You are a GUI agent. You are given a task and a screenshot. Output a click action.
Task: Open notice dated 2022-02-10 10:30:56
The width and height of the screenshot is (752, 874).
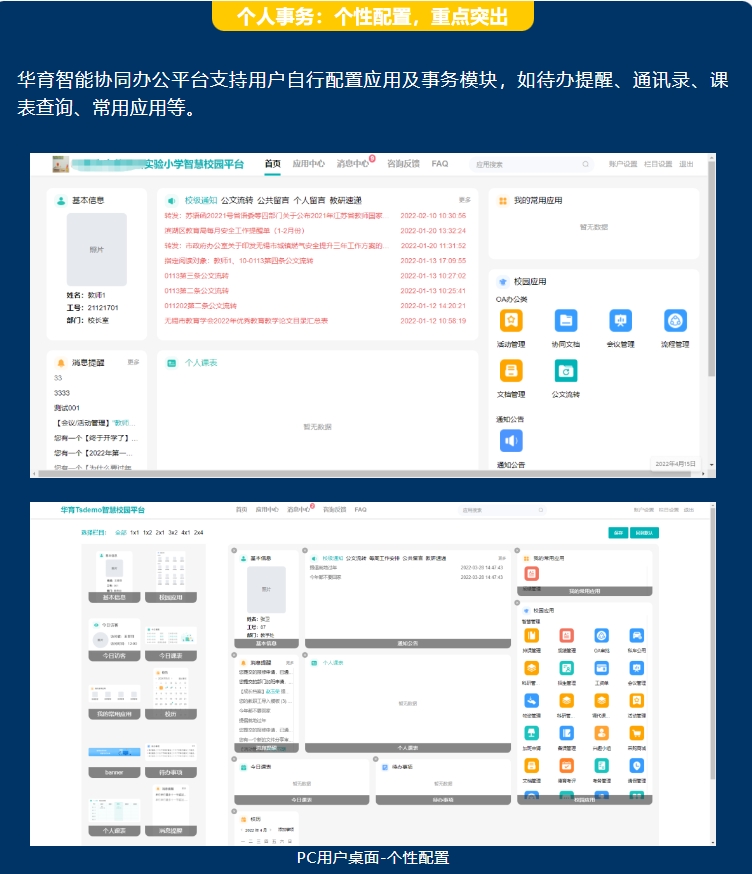click(x=315, y=216)
